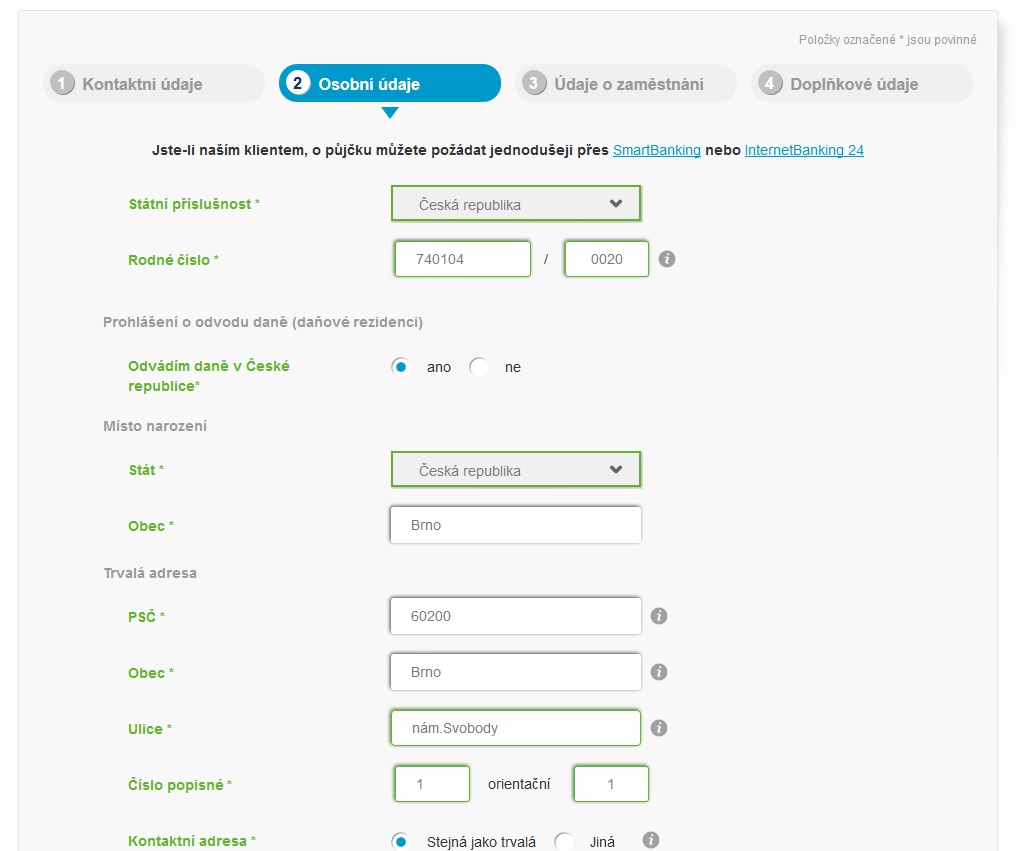The width and height of the screenshot is (1023, 851).
Task: Click the info icon next to Kontaktní adresa
Action: click(650, 840)
